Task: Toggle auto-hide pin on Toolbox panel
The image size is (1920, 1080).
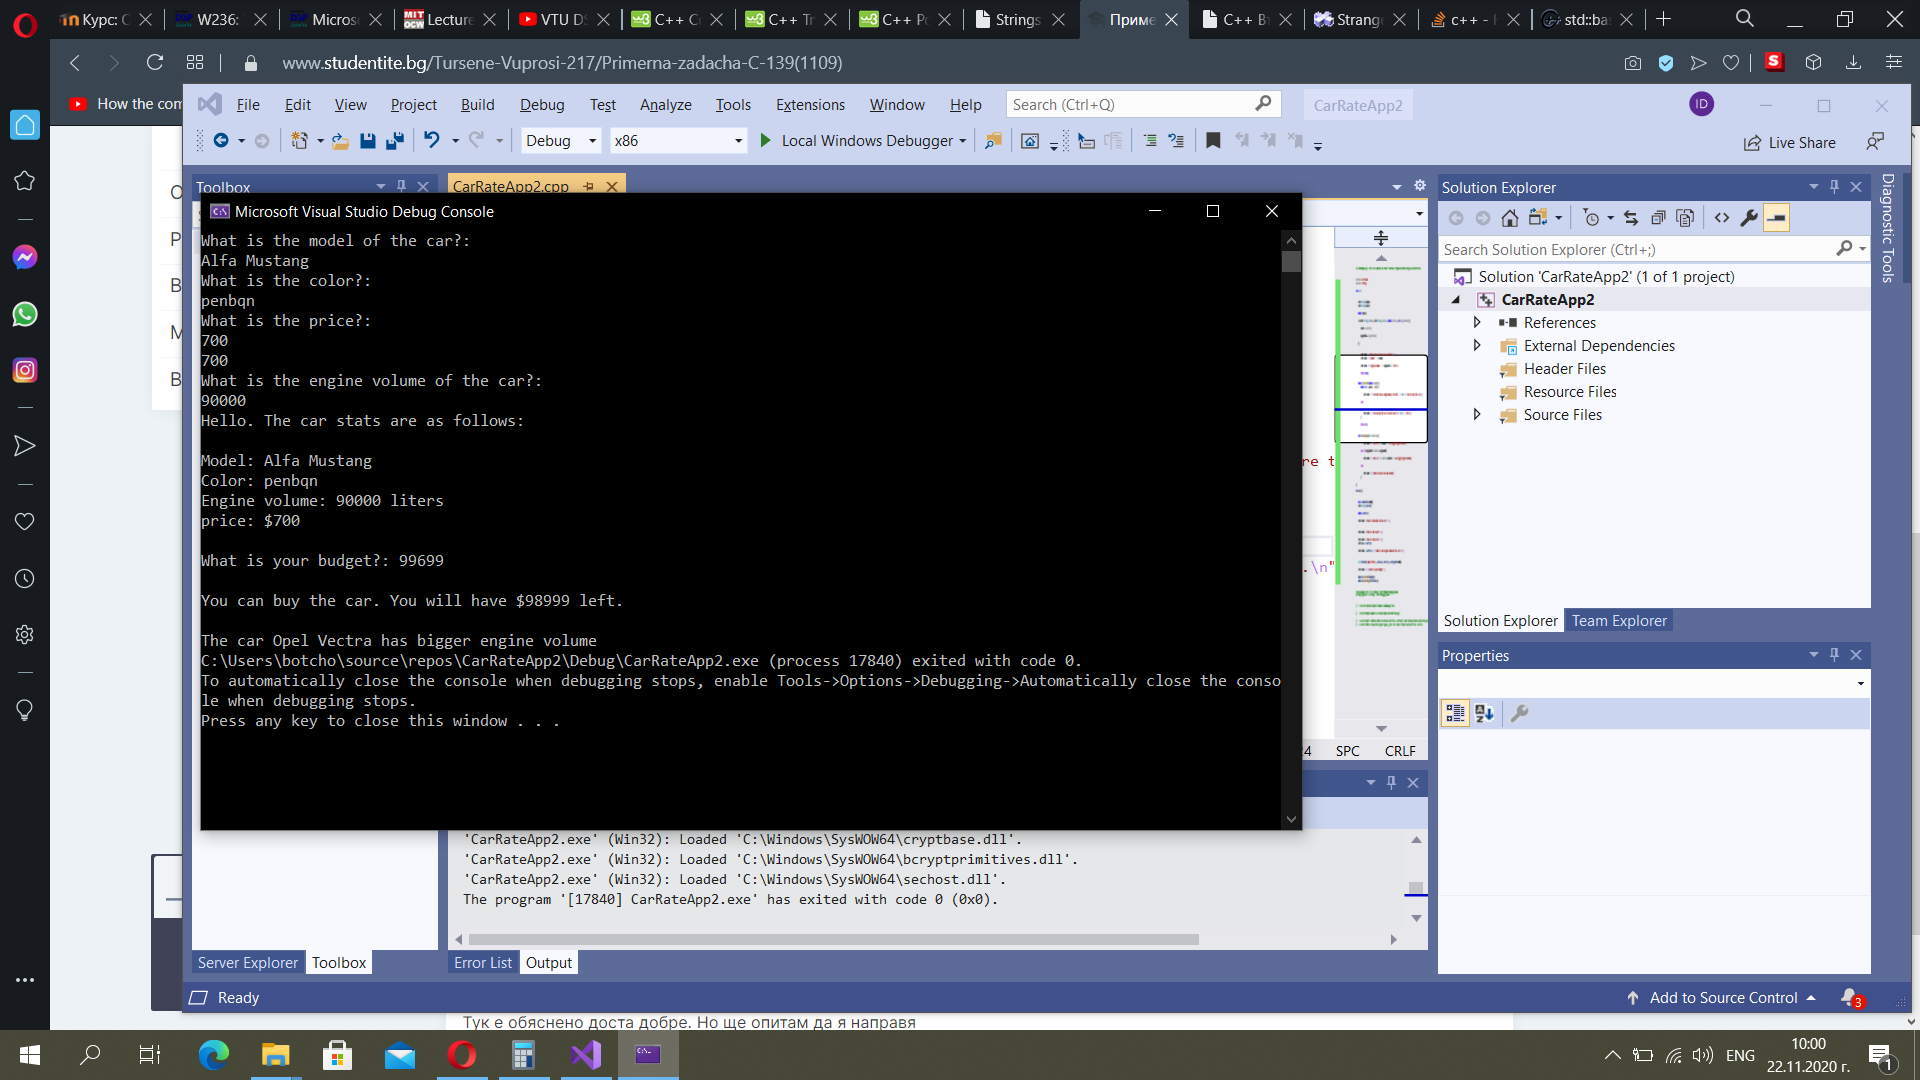Action: click(401, 187)
